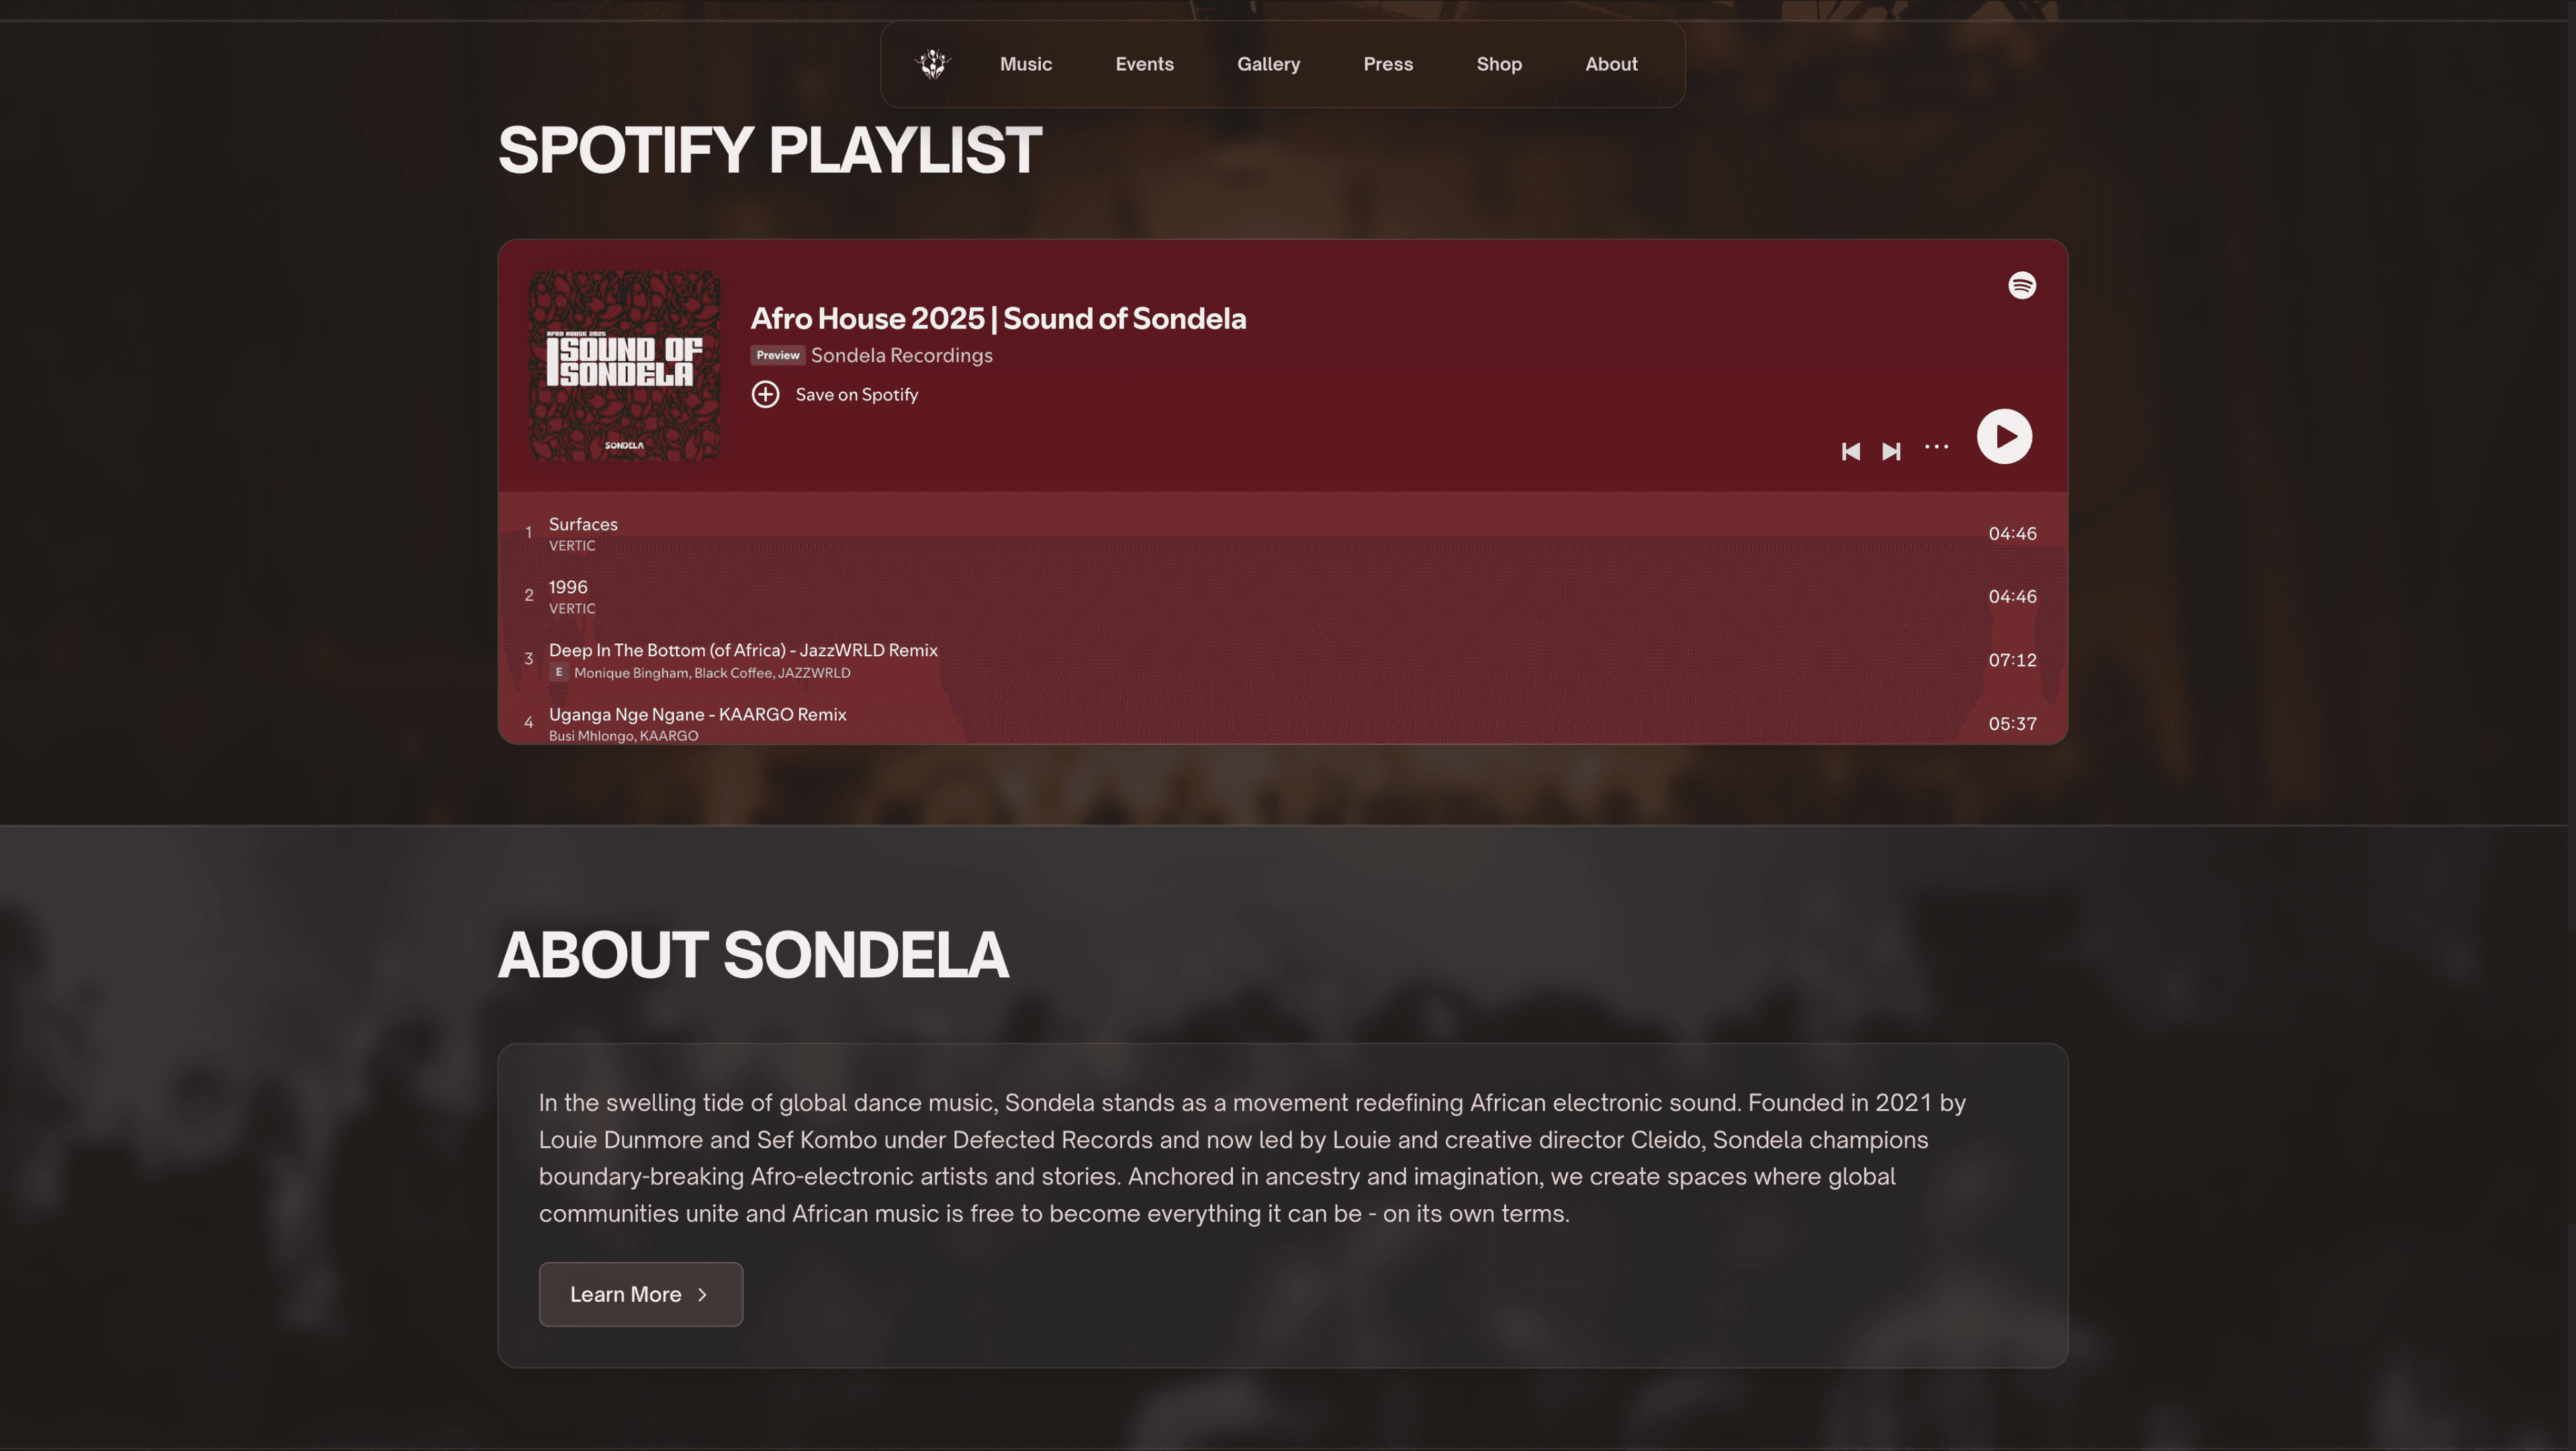Select the track 1996 in playlist
The image size is (2576, 1451).
coord(568,588)
